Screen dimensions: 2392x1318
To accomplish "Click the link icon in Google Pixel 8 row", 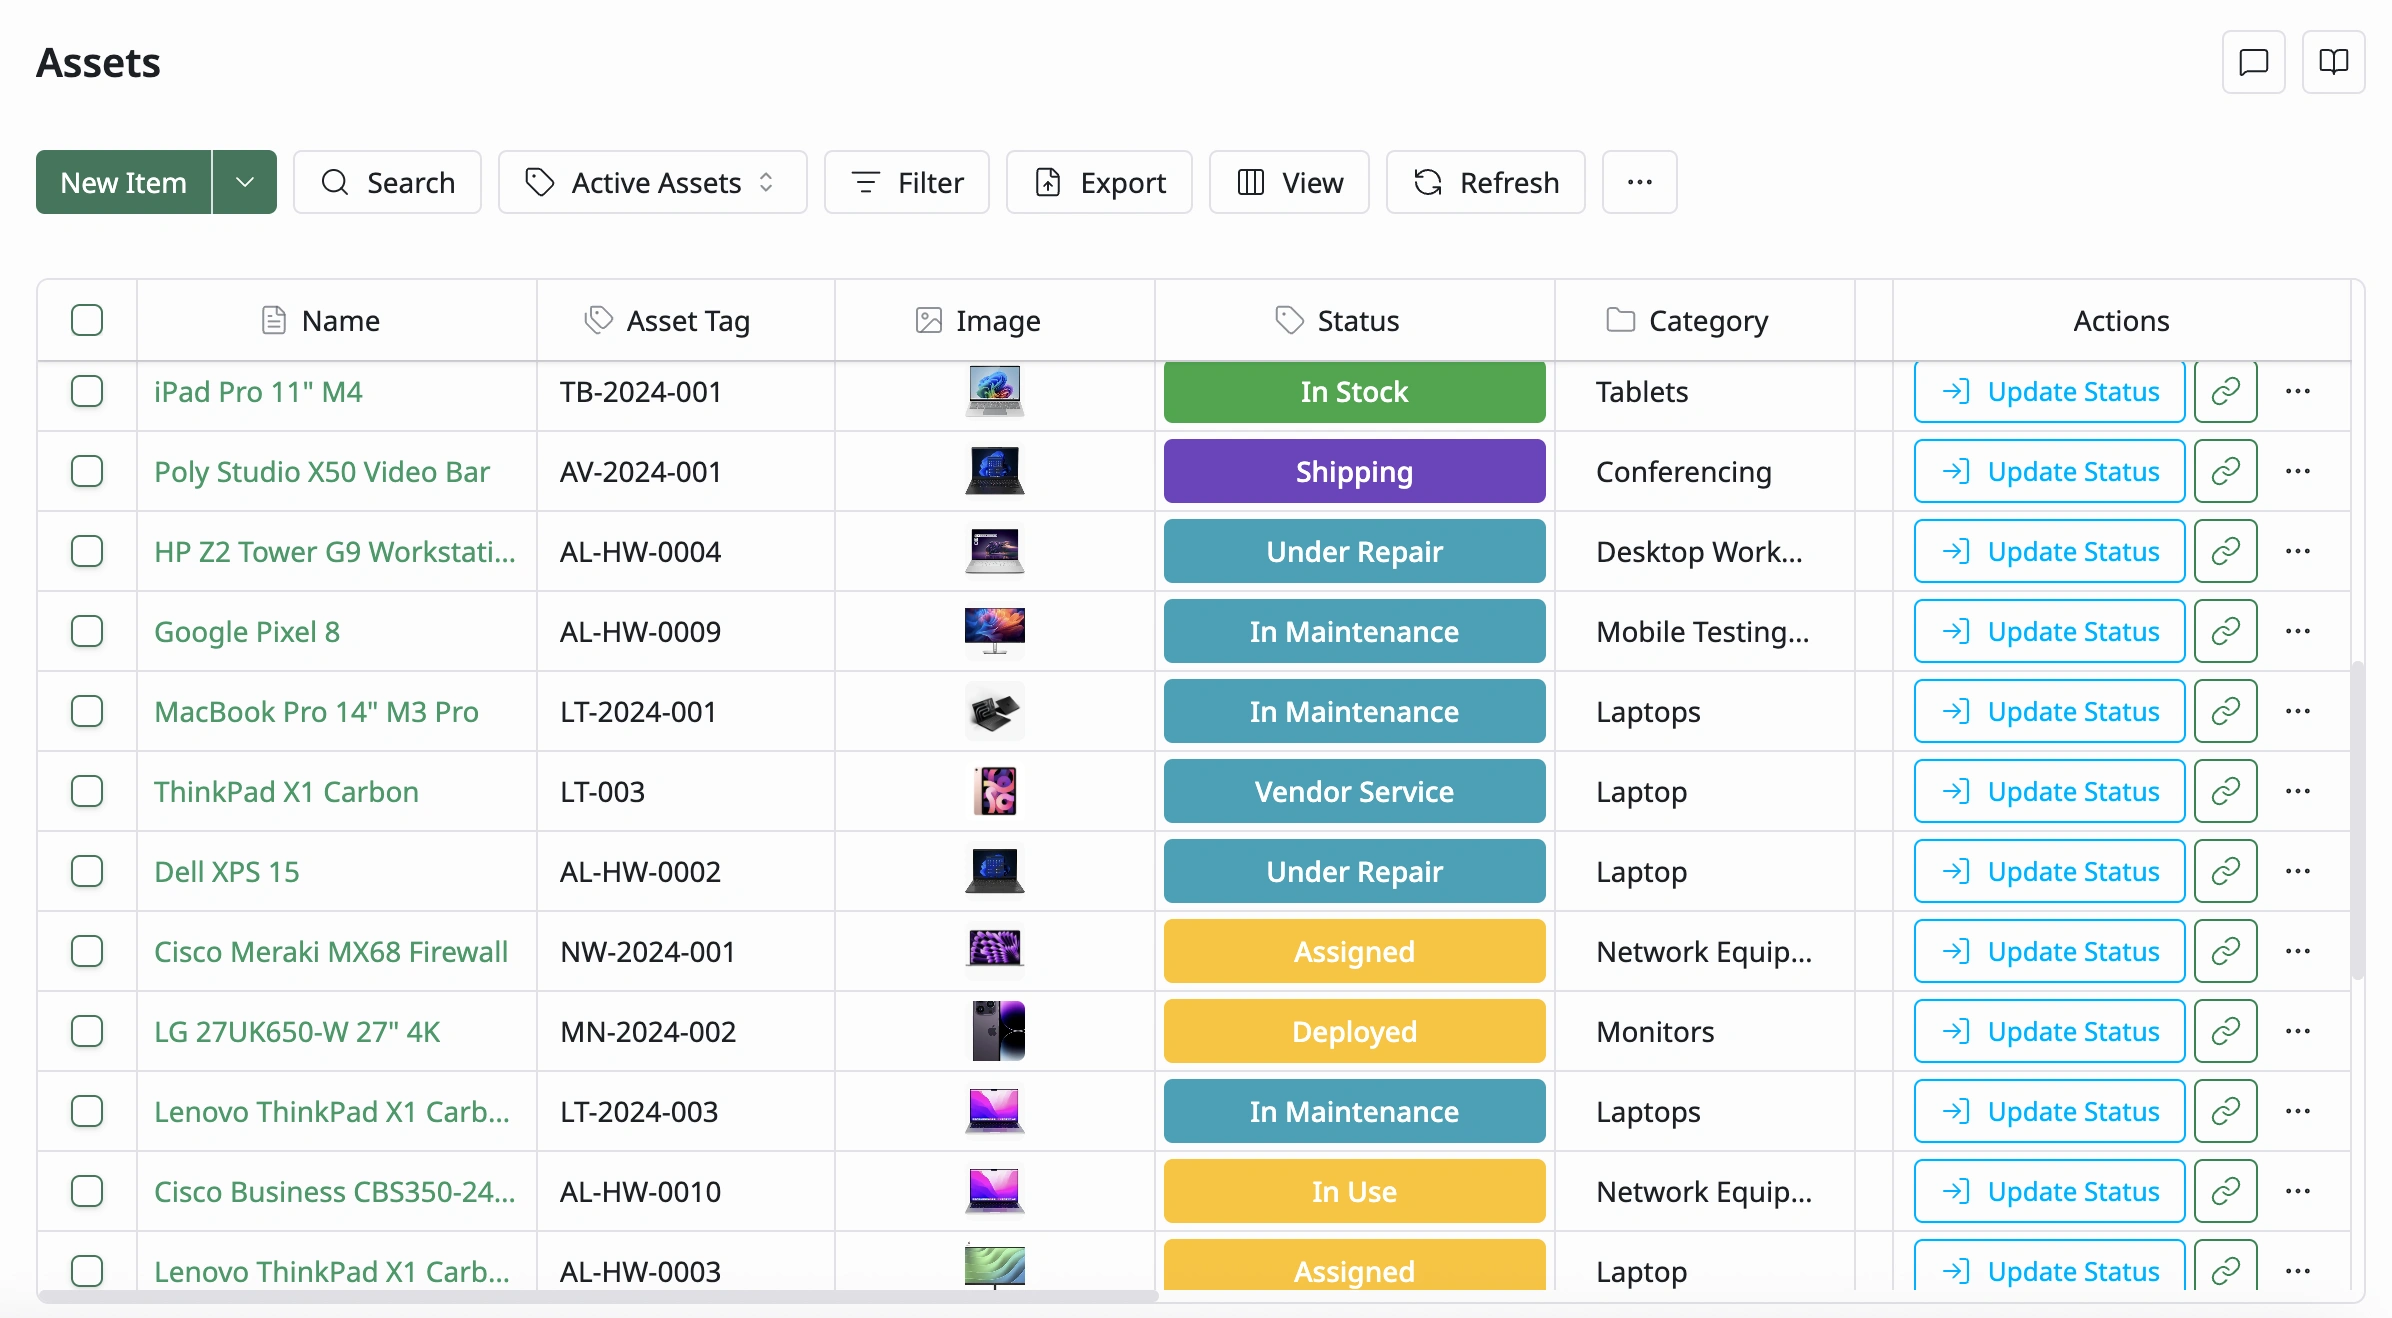I will click(x=2225, y=631).
